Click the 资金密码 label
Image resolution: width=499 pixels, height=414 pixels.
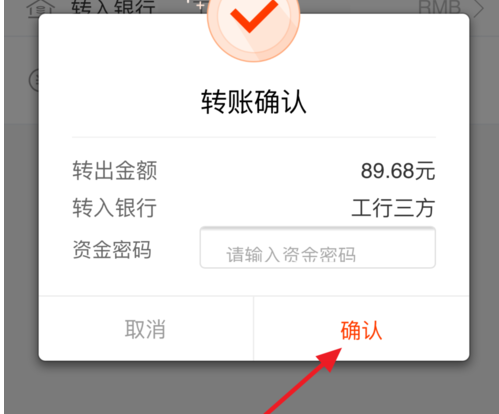click(112, 249)
